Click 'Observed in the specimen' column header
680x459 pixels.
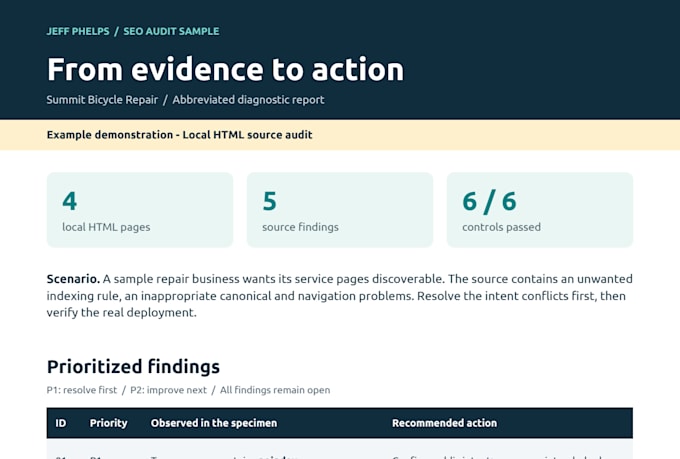[x=214, y=423]
